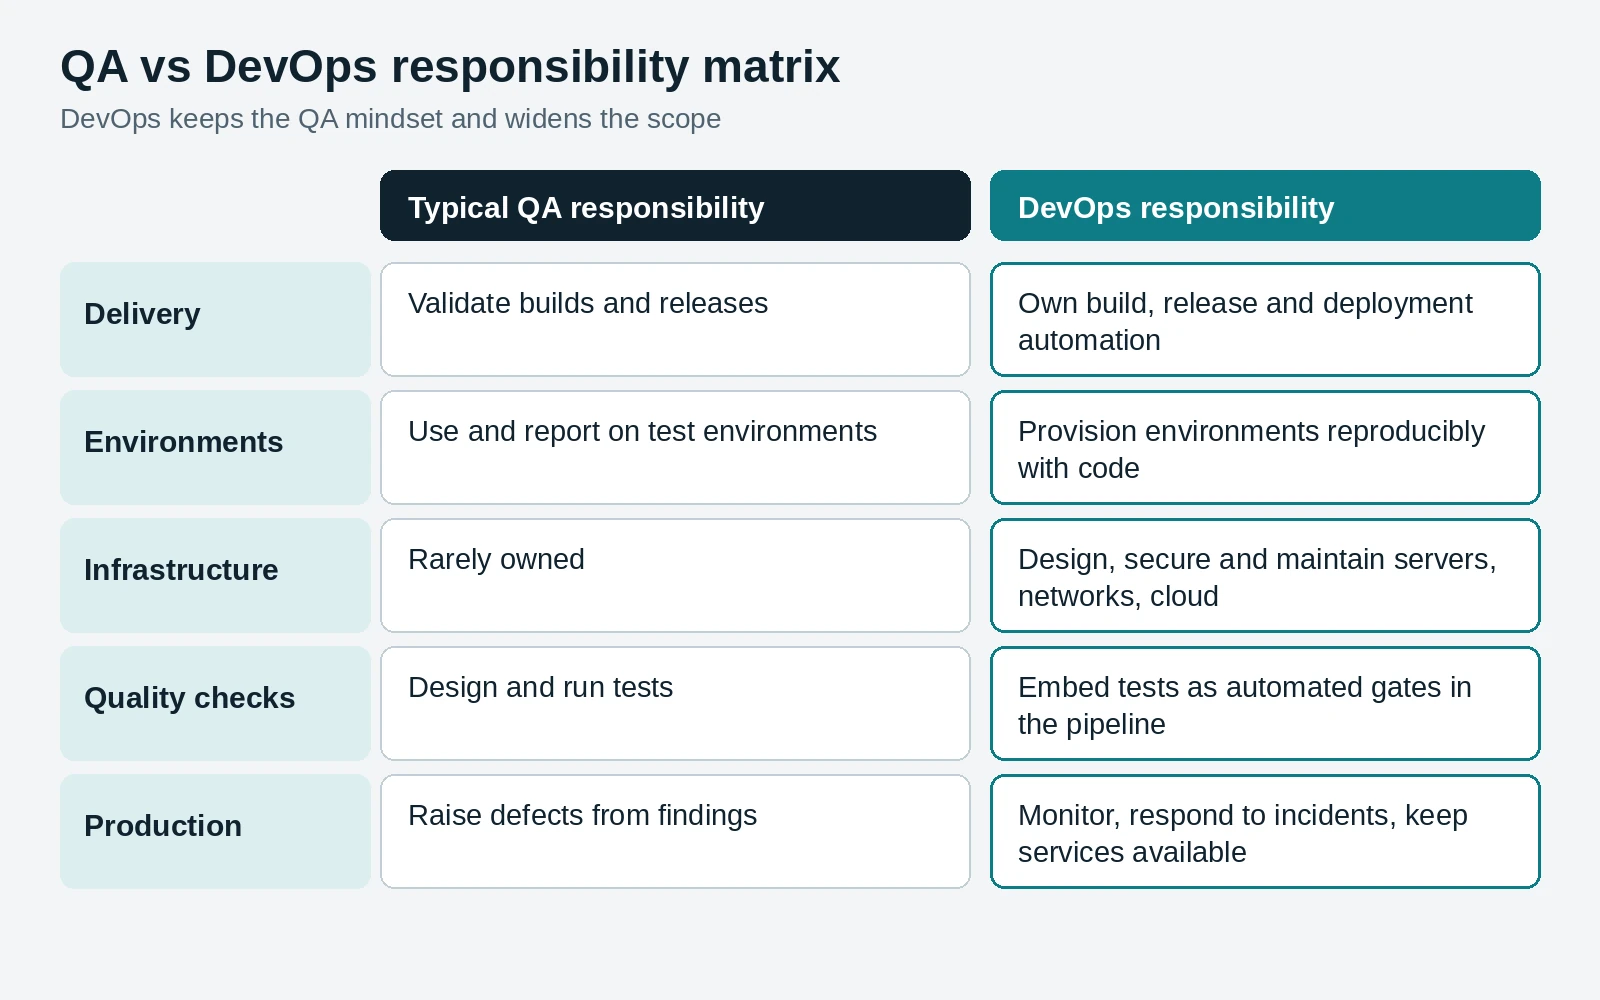Click the 'Quality checks' row label
Image resolution: width=1600 pixels, height=1000 pixels.
point(215,704)
